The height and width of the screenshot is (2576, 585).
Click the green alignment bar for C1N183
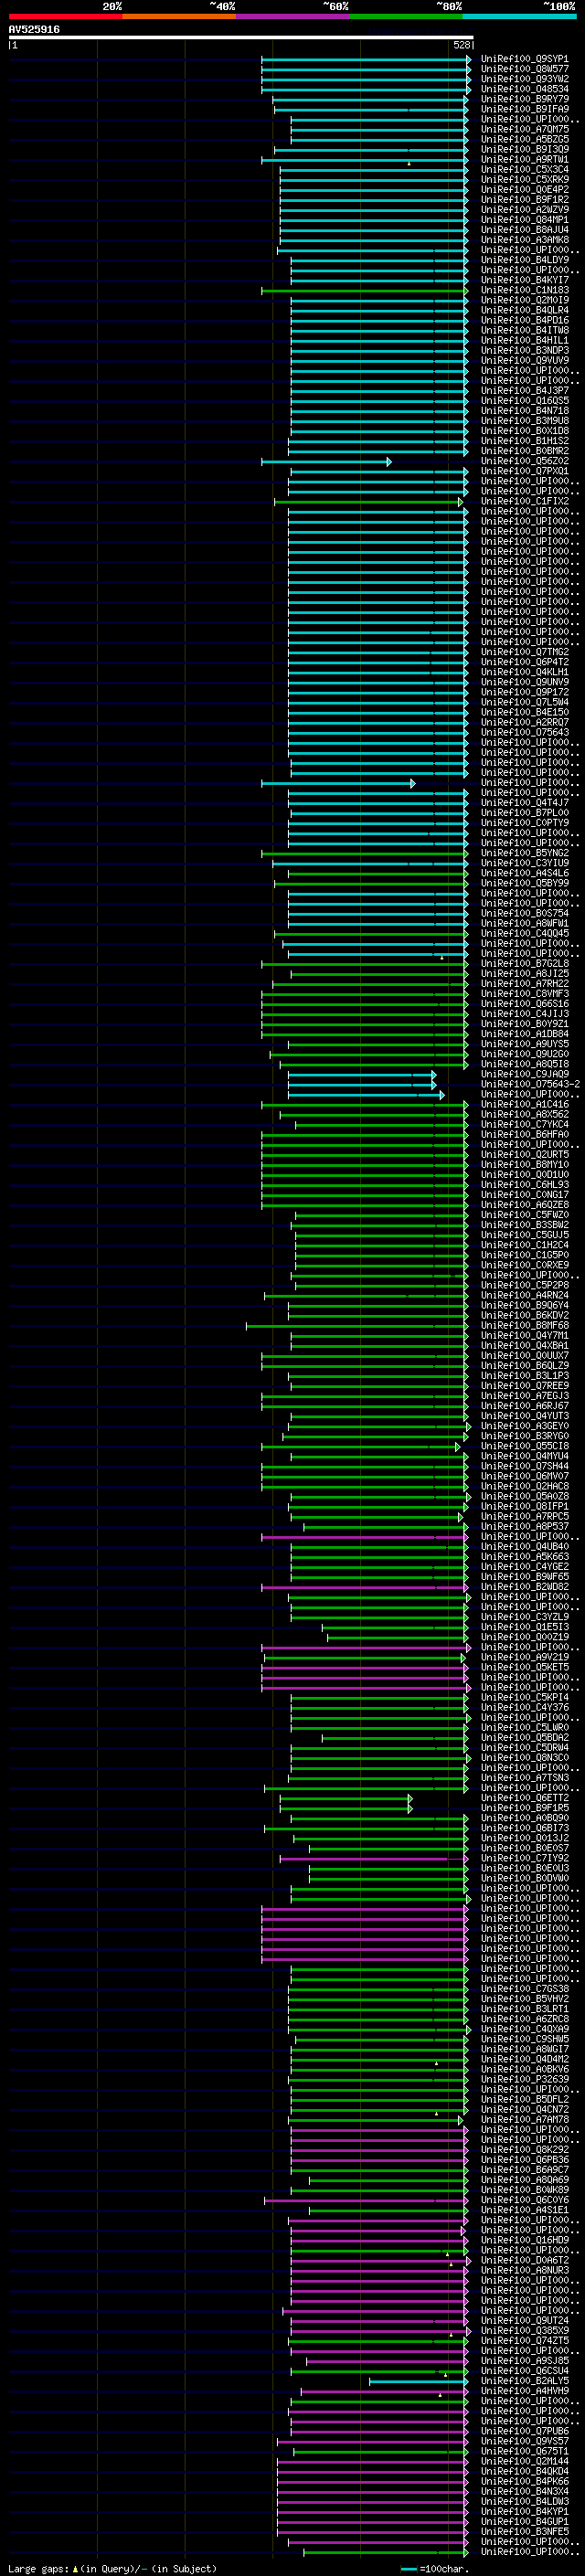click(364, 291)
